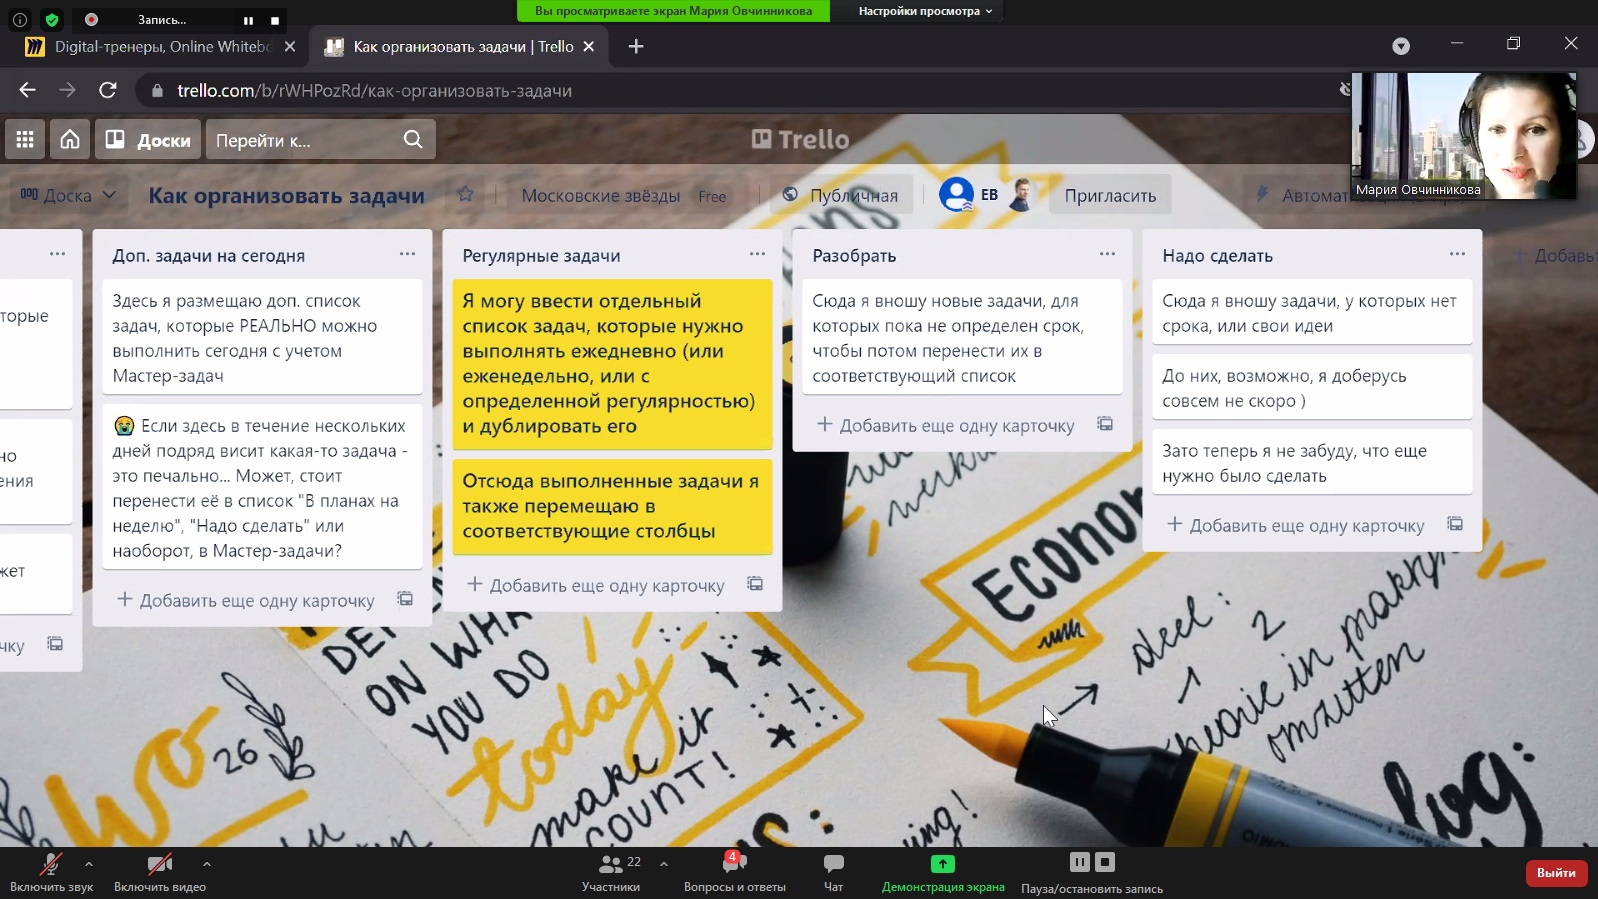The width and height of the screenshot is (1598, 899).
Task: Click the Пригласить button
Action: click(x=1110, y=196)
